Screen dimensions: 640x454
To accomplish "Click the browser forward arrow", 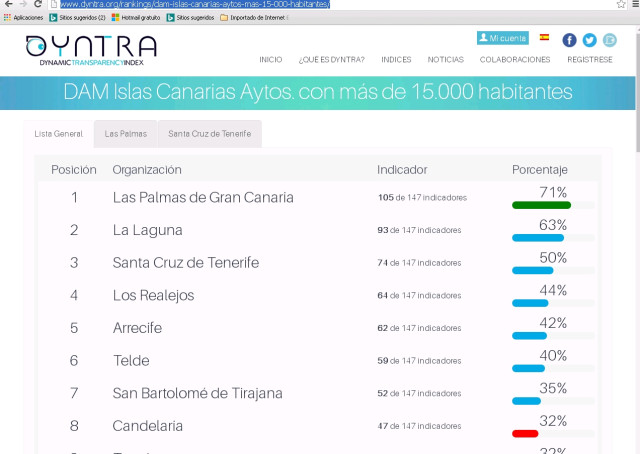I will pyautogui.click(x=23, y=4).
